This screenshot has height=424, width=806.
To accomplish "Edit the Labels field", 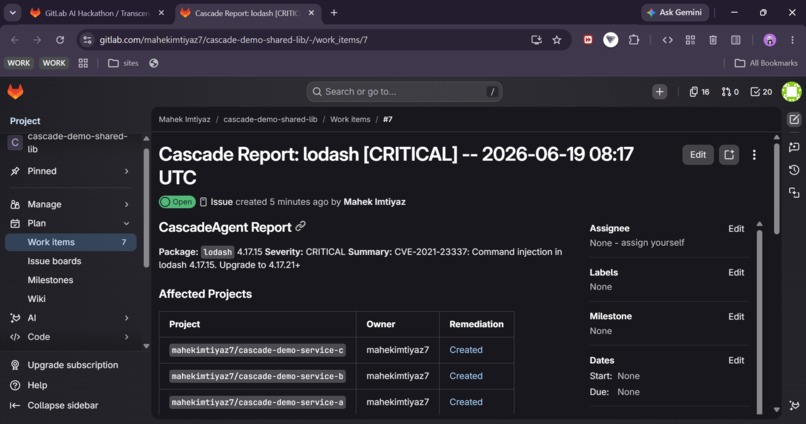I will coord(736,272).
